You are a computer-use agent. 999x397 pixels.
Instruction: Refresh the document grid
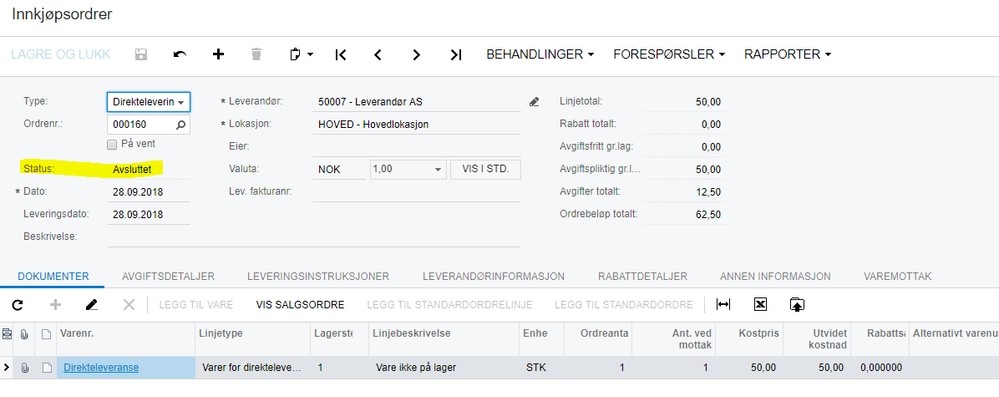coord(18,305)
